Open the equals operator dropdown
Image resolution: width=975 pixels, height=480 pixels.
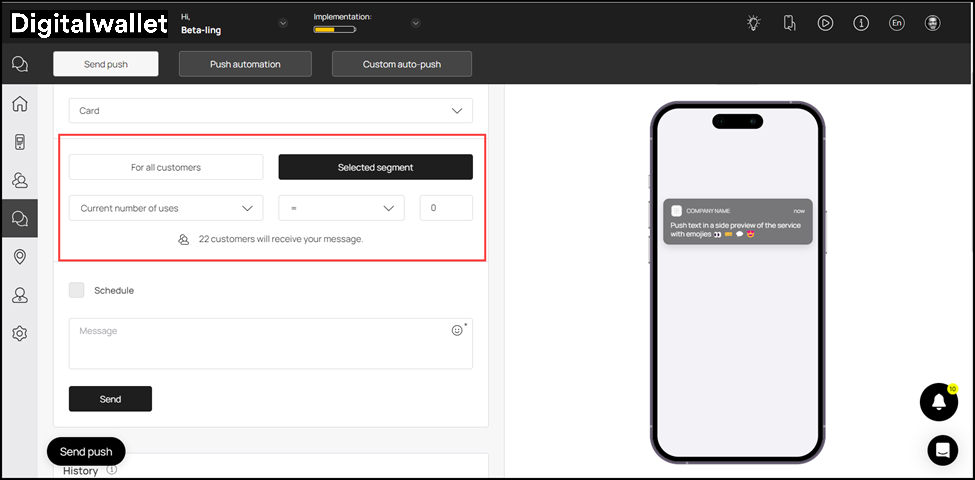click(x=341, y=208)
